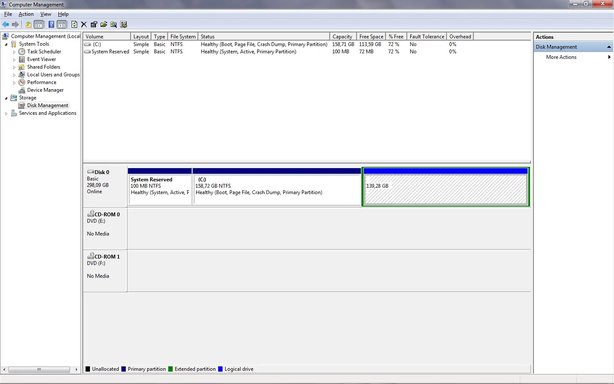Click the (C:) 158,72 GB partition block
The image size is (614, 384).
(277, 187)
